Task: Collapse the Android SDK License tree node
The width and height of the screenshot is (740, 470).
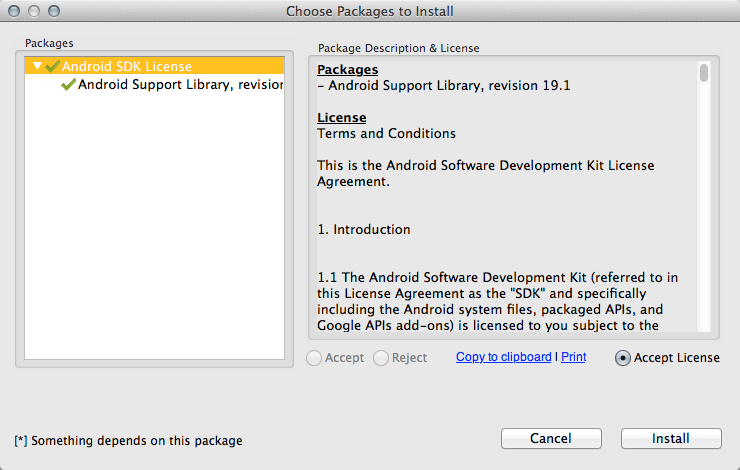Action: [37, 67]
